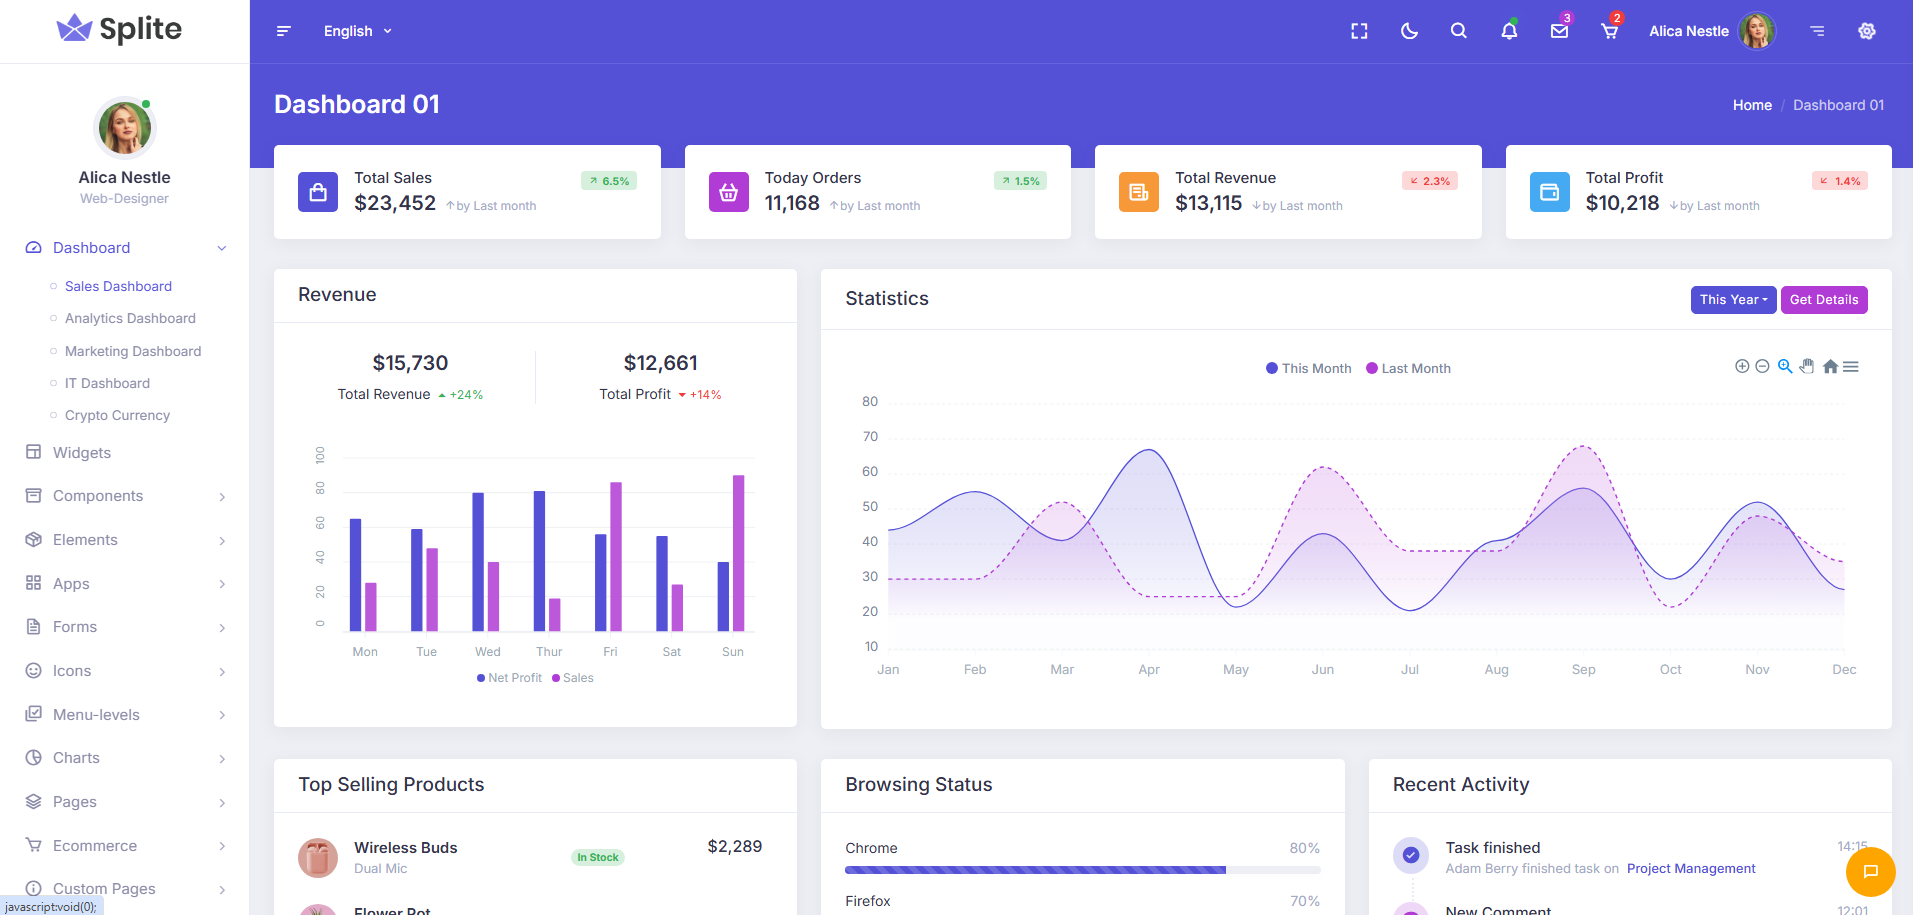
Task: Reset zoom with chart home icon
Action: click(x=1830, y=366)
